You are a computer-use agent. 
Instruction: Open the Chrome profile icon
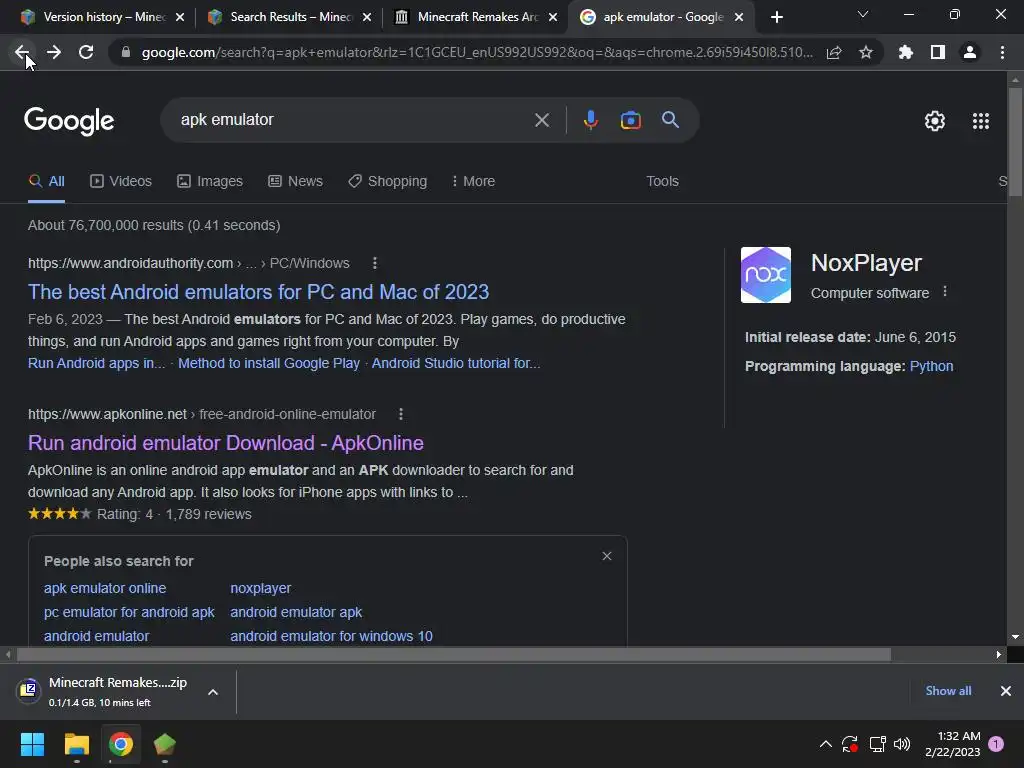(970, 52)
